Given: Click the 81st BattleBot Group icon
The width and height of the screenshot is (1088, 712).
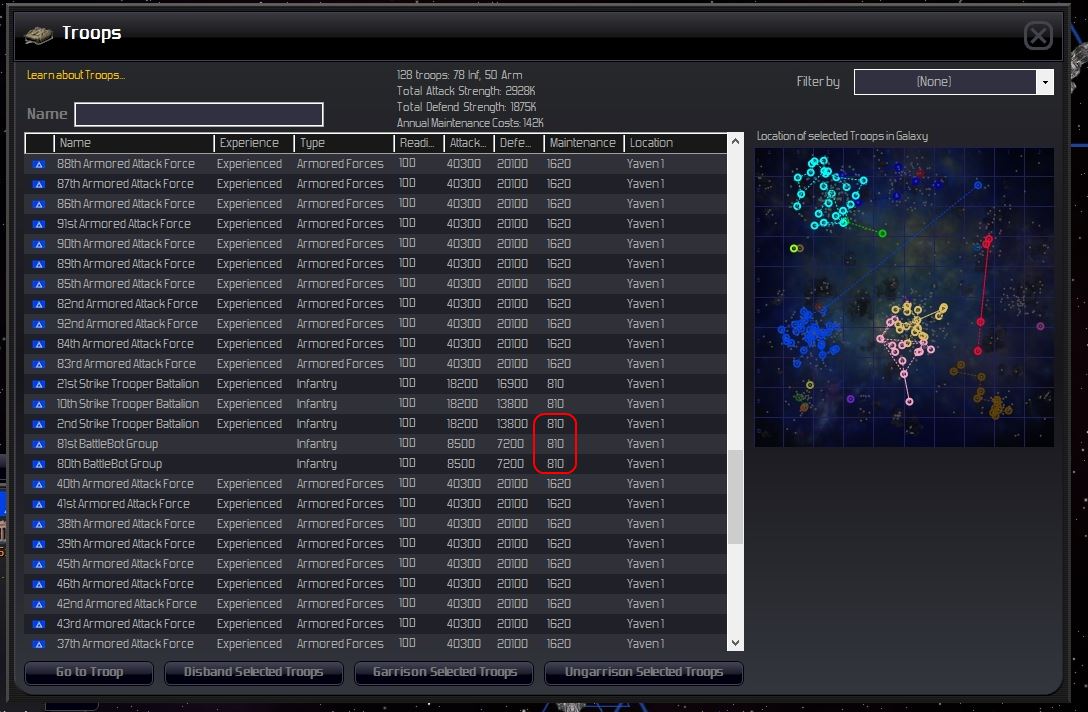Looking at the screenshot, I should point(39,444).
